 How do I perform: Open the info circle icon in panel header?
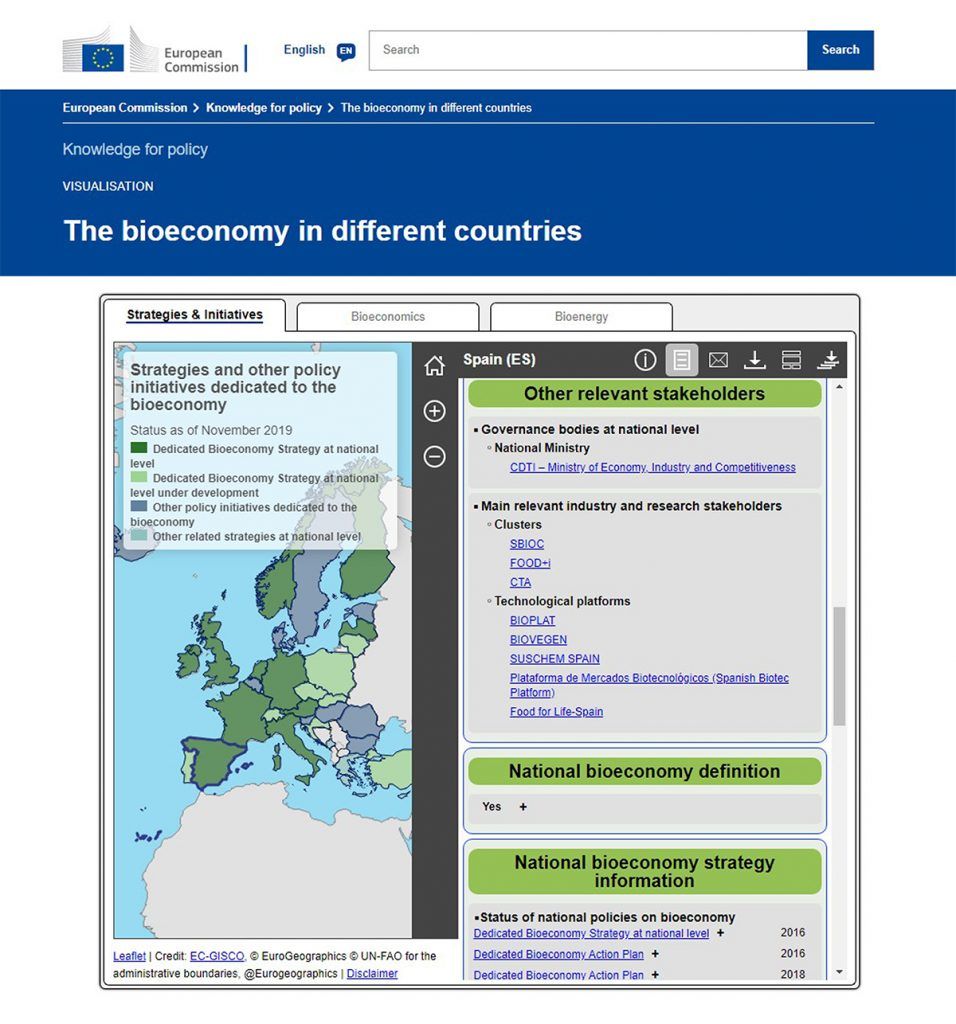645,360
